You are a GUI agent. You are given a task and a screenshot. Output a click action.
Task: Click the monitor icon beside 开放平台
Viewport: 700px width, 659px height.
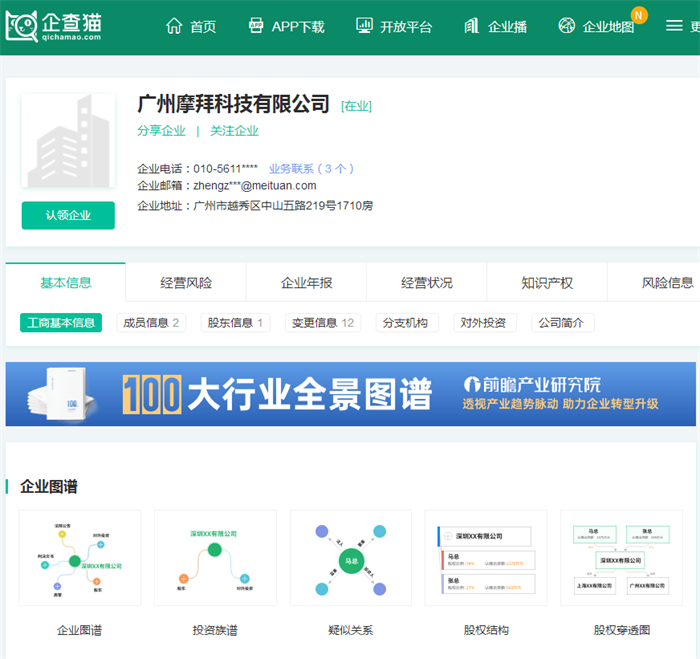[364, 25]
